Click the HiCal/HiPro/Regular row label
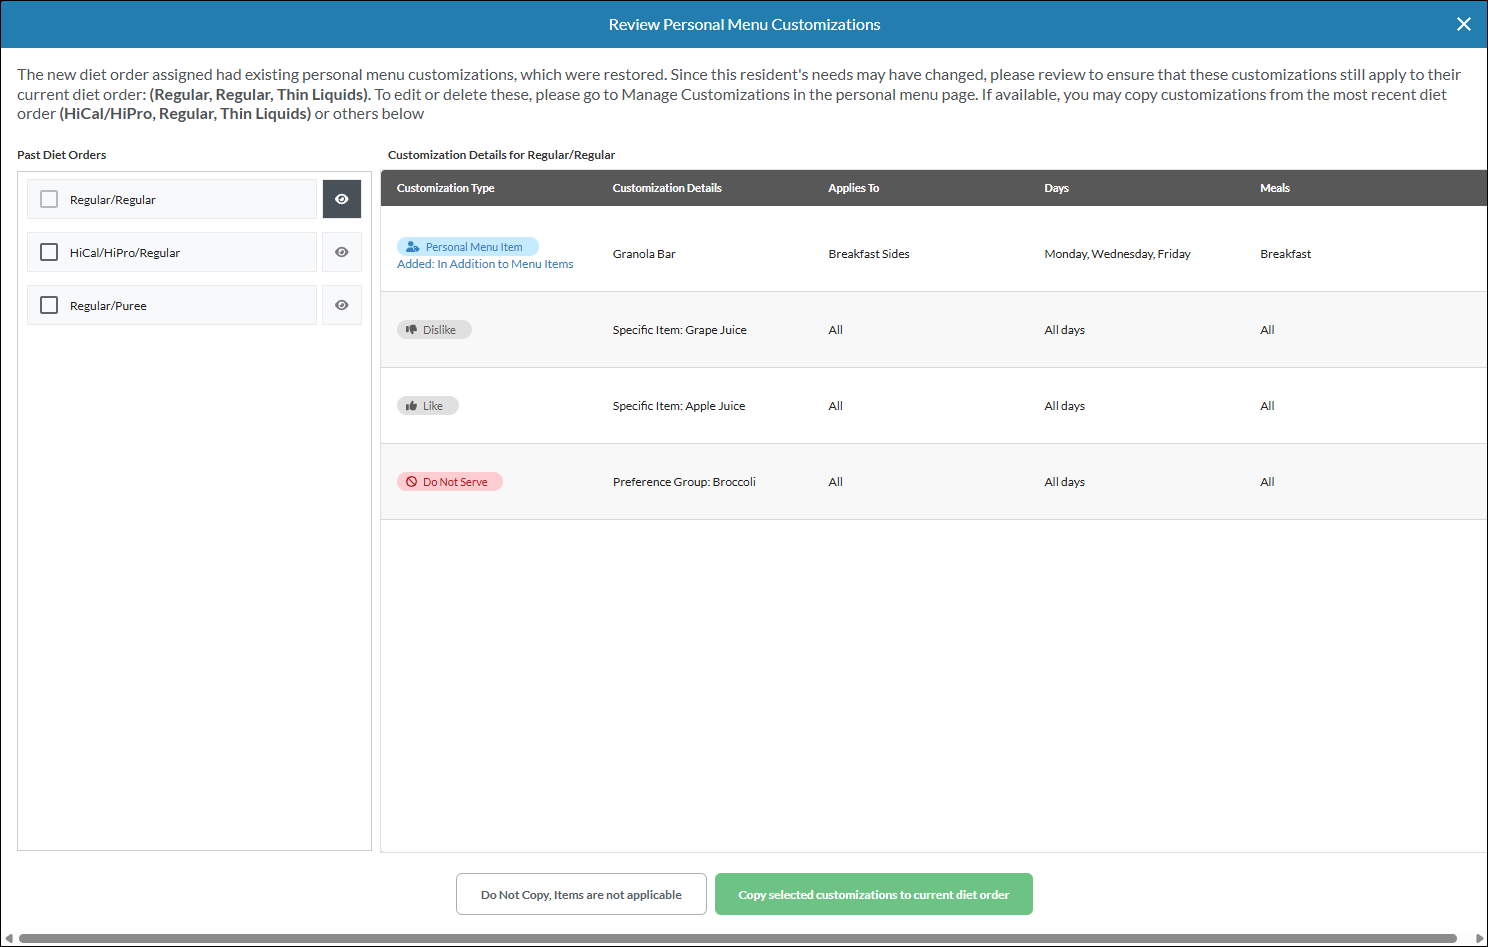The image size is (1488, 947). tap(125, 253)
